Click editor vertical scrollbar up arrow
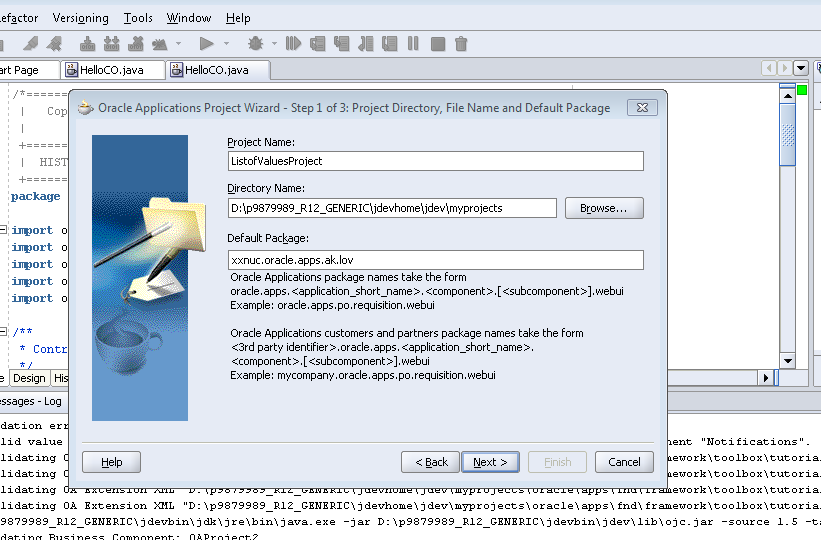 pos(787,96)
